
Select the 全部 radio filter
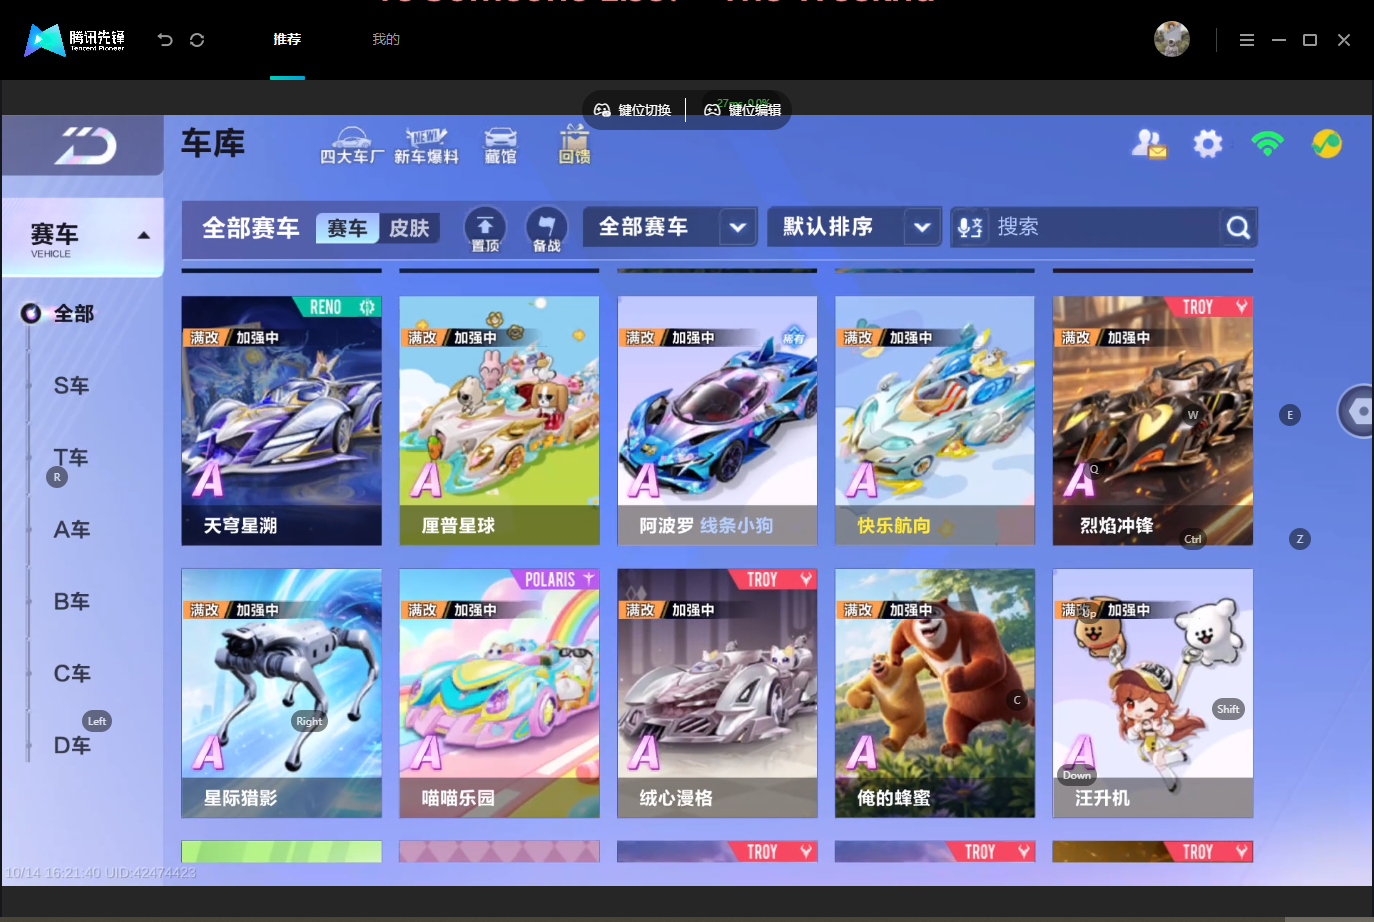[58, 314]
